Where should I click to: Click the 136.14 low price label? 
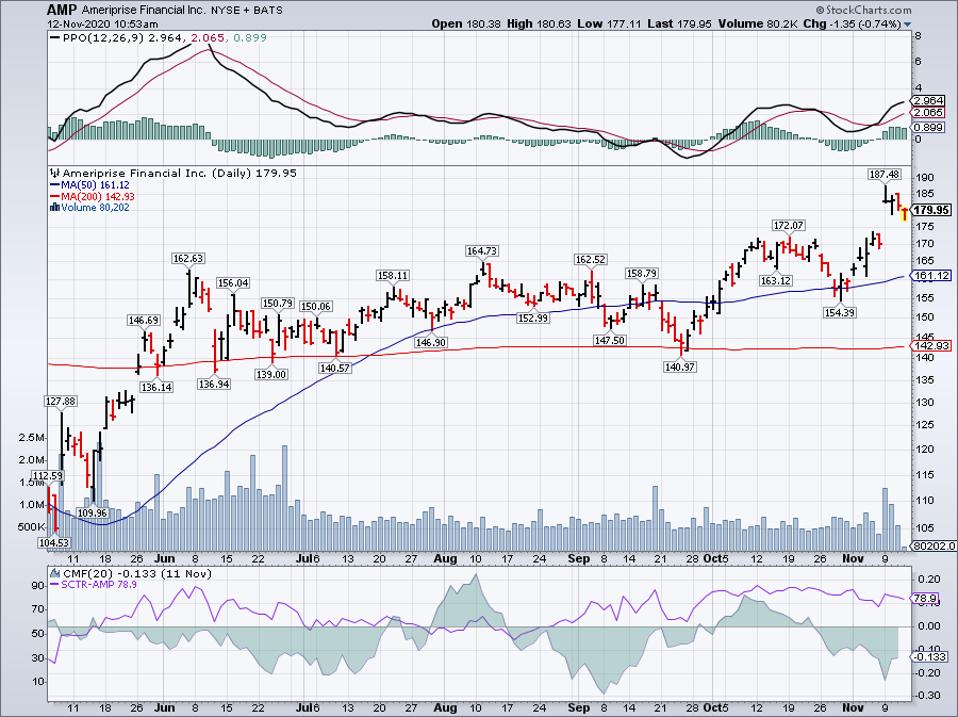pos(156,387)
